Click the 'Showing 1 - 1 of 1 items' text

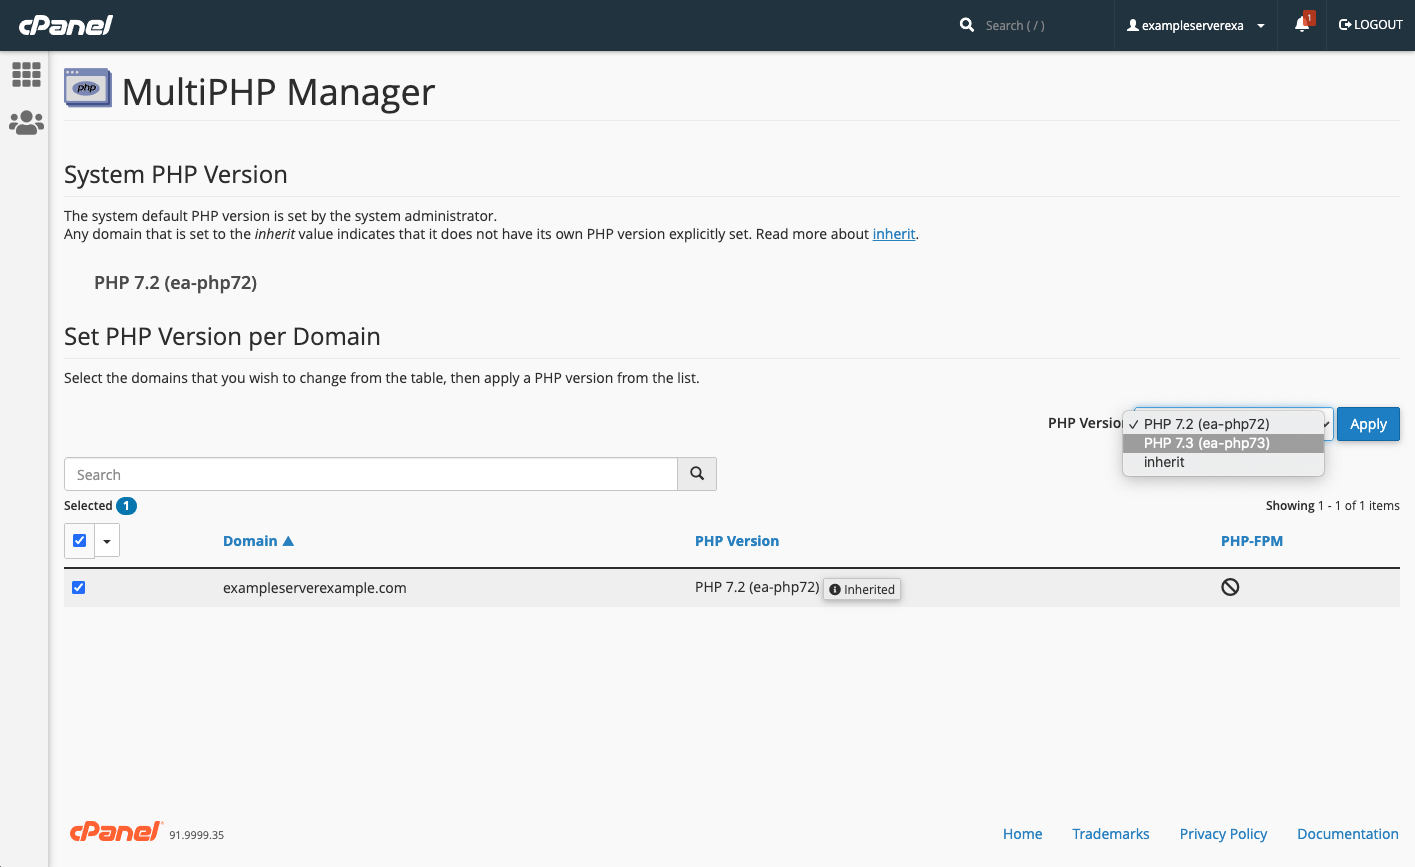click(x=1333, y=506)
